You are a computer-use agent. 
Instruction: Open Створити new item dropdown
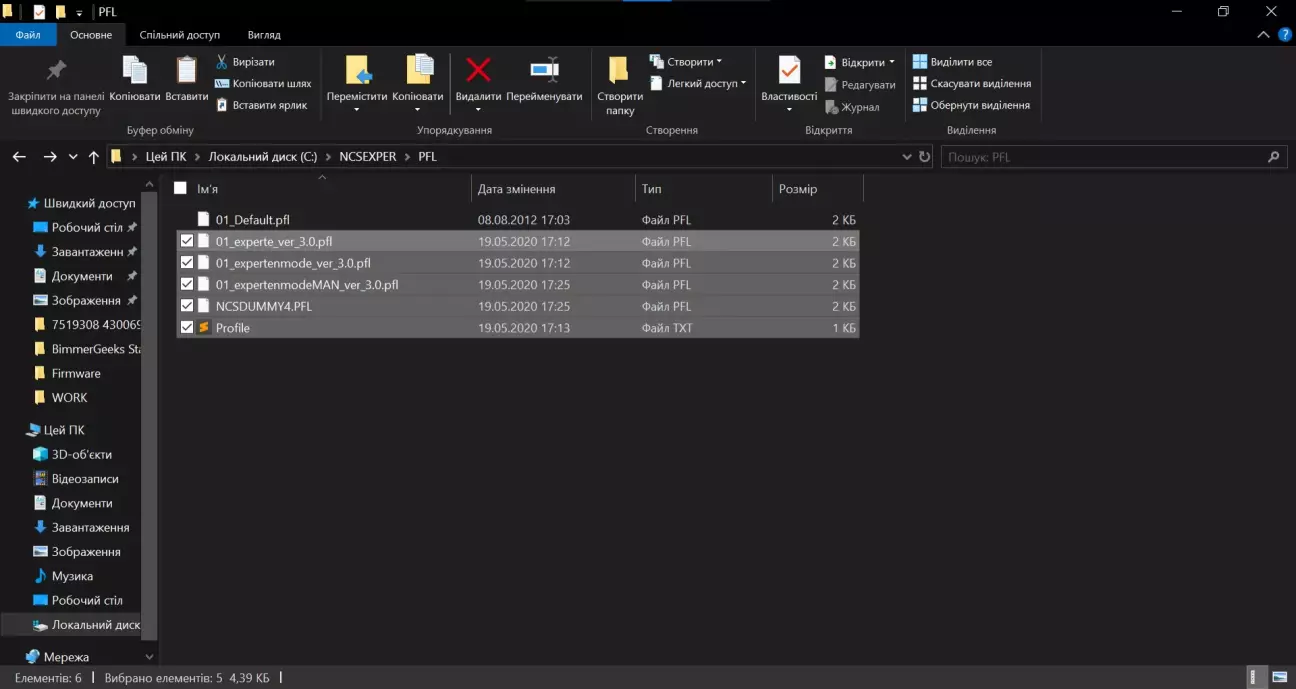pyautogui.click(x=686, y=62)
